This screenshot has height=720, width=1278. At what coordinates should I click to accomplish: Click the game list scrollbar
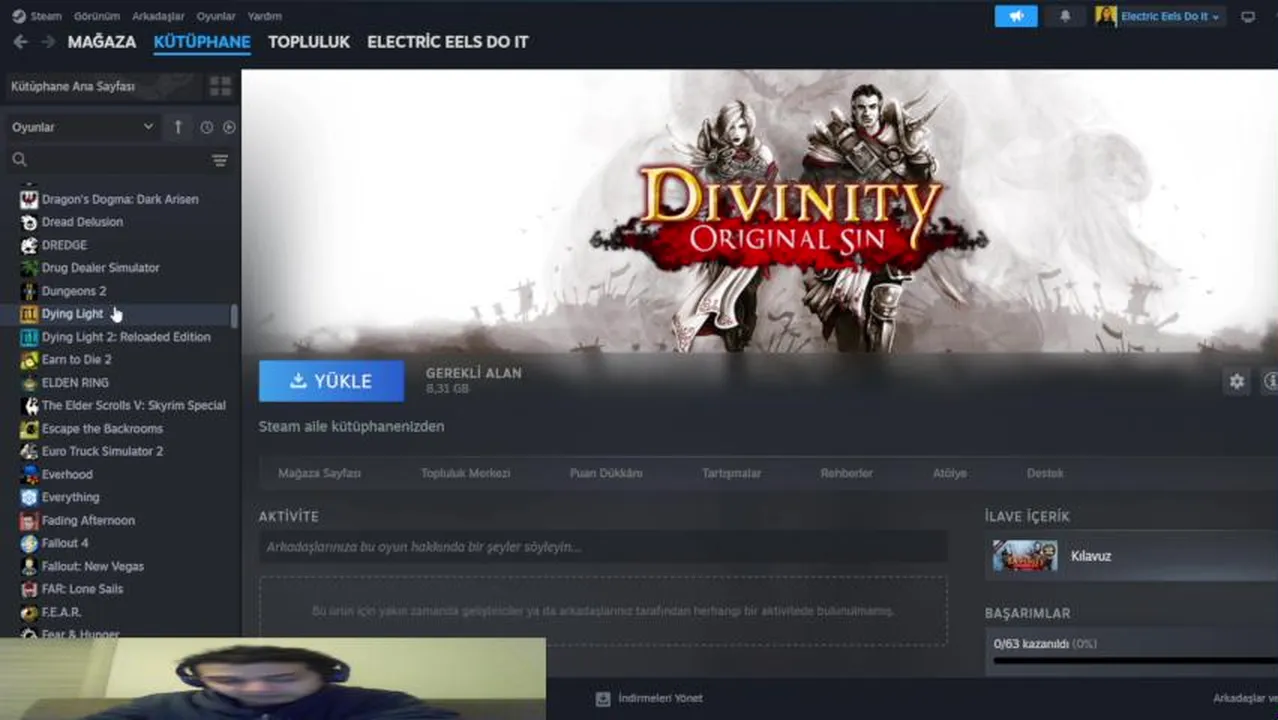234,316
